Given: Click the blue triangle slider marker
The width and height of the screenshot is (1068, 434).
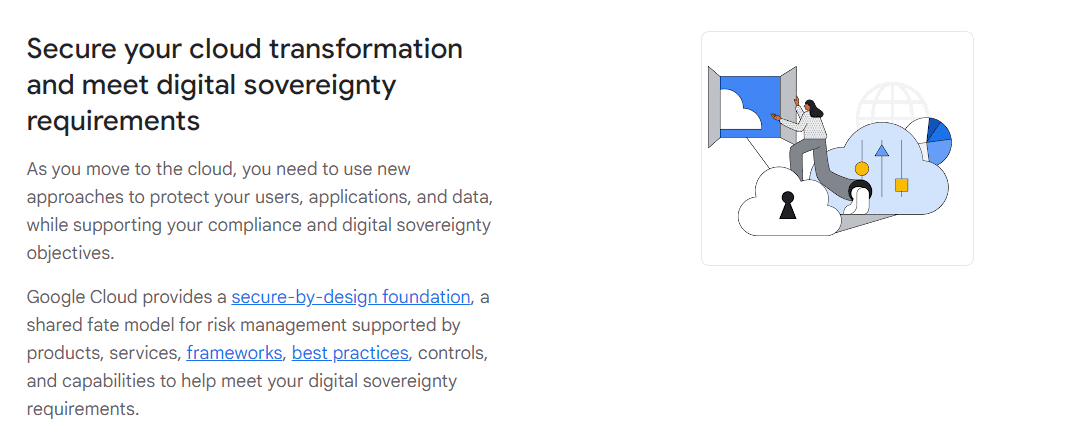Looking at the screenshot, I should pos(881,151).
